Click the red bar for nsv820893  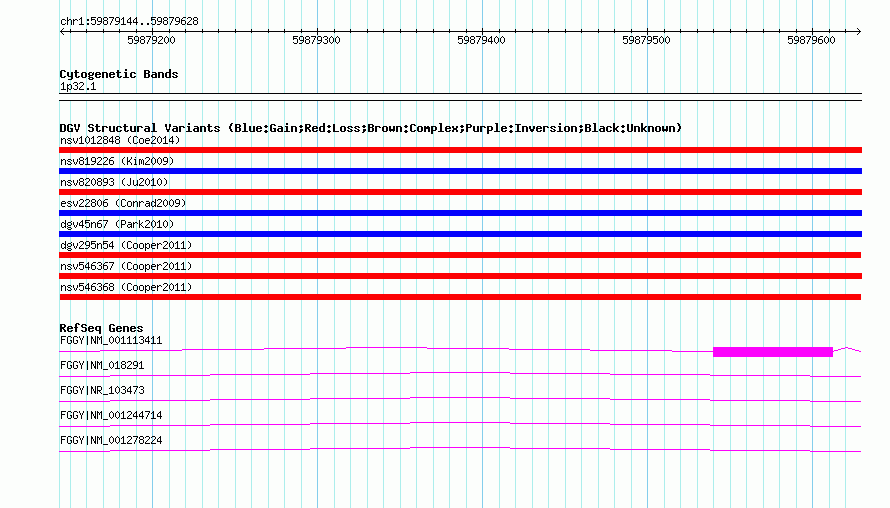pyautogui.click(x=460, y=192)
